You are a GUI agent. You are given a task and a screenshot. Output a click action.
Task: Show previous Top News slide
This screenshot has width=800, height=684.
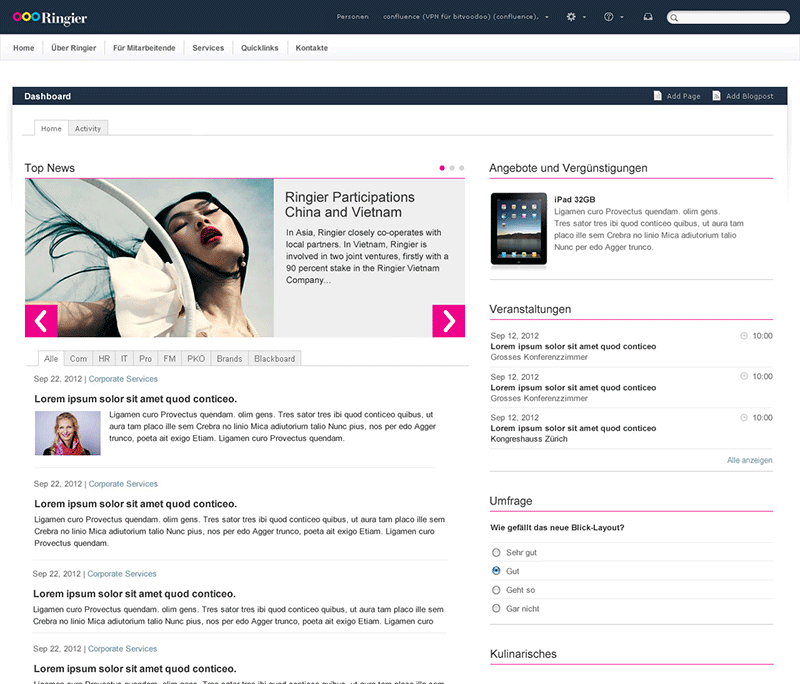(x=41, y=321)
